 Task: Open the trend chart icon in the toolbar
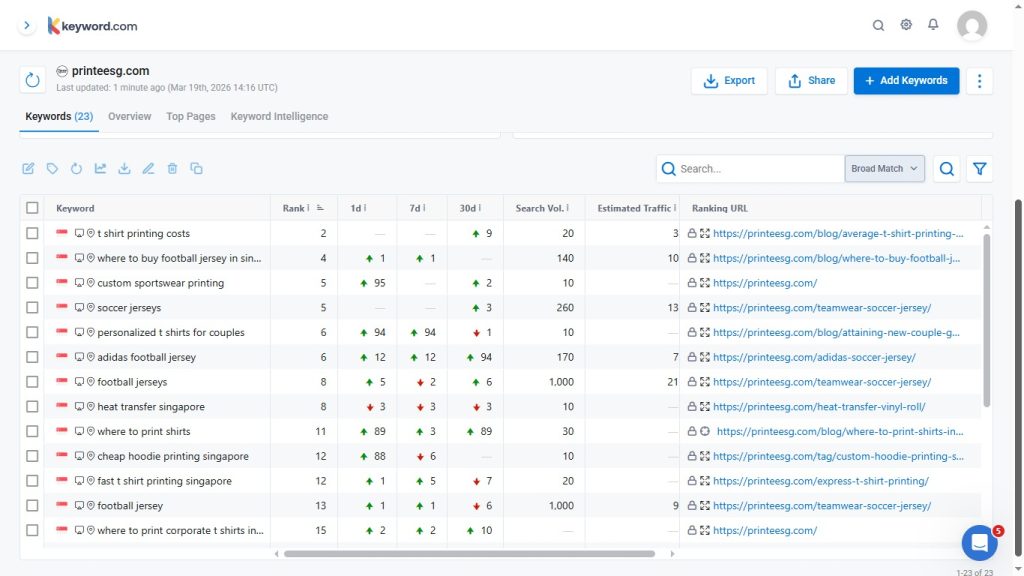pos(100,168)
